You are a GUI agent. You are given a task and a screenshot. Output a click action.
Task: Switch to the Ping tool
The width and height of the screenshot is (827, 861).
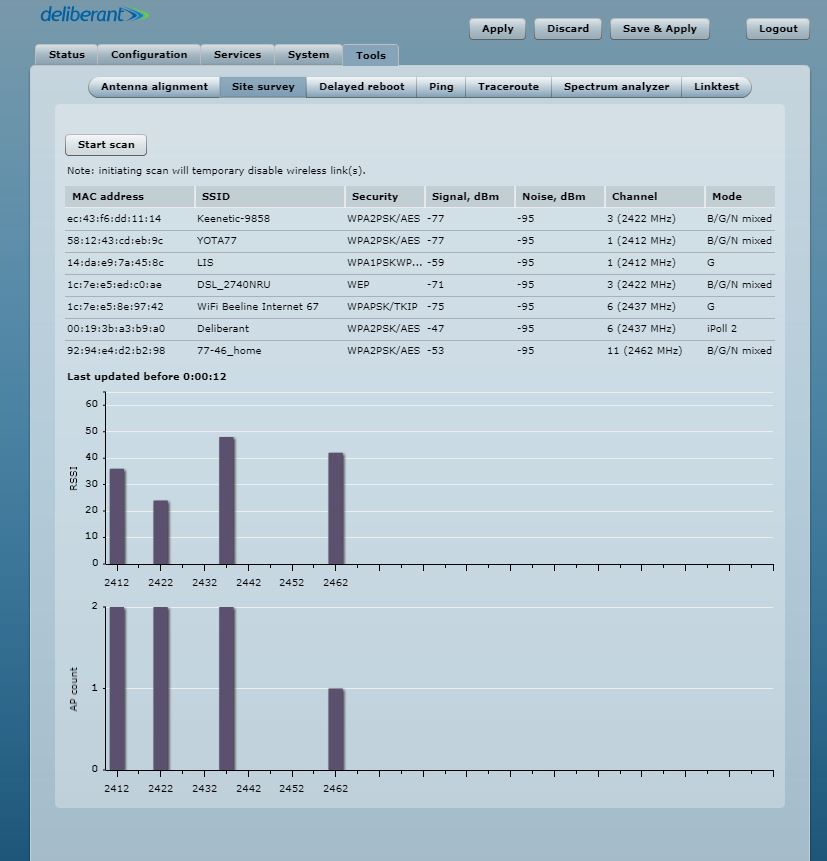[x=441, y=87]
